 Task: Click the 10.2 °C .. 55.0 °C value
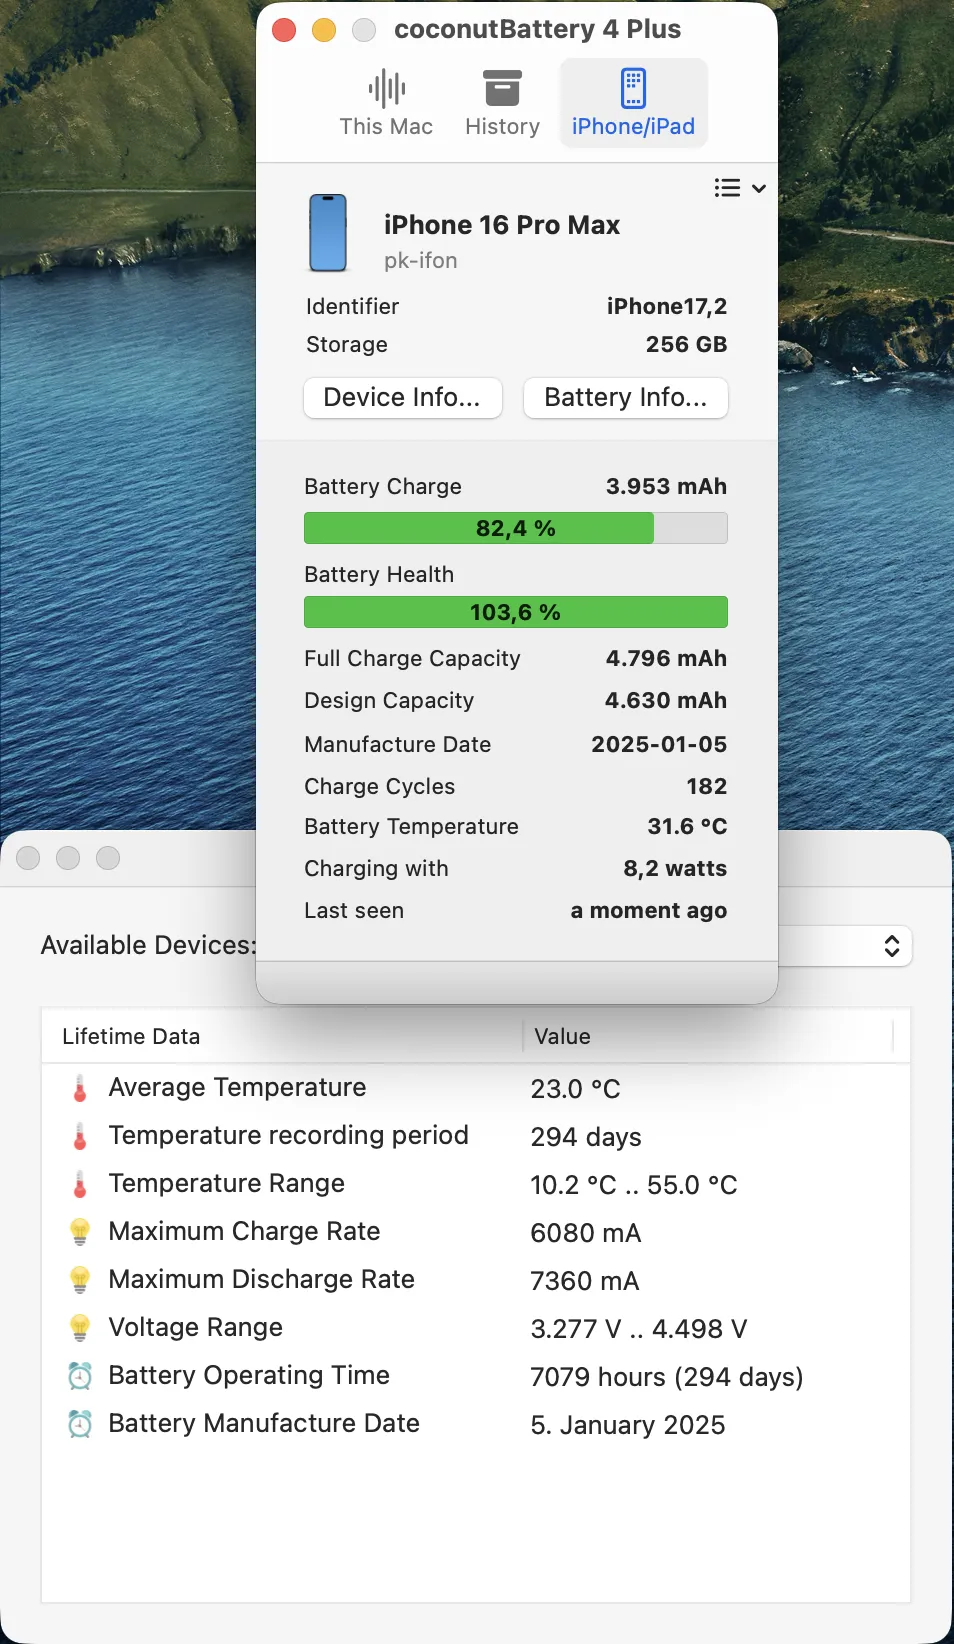click(634, 1185)
